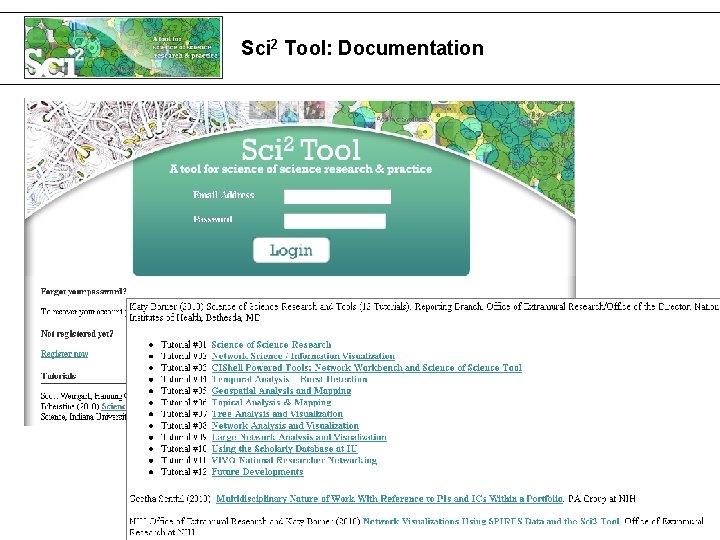Open Future Developments tutorial link
The image size is (720, 540).
coord(257,472)
